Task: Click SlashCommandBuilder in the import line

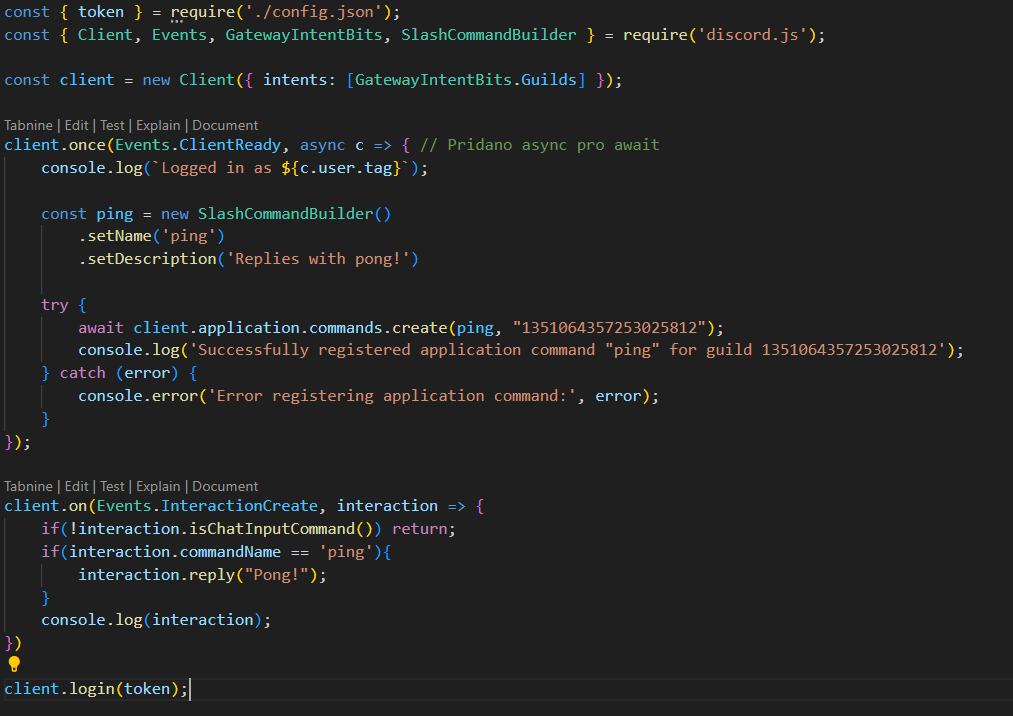Action: [488, 35]
